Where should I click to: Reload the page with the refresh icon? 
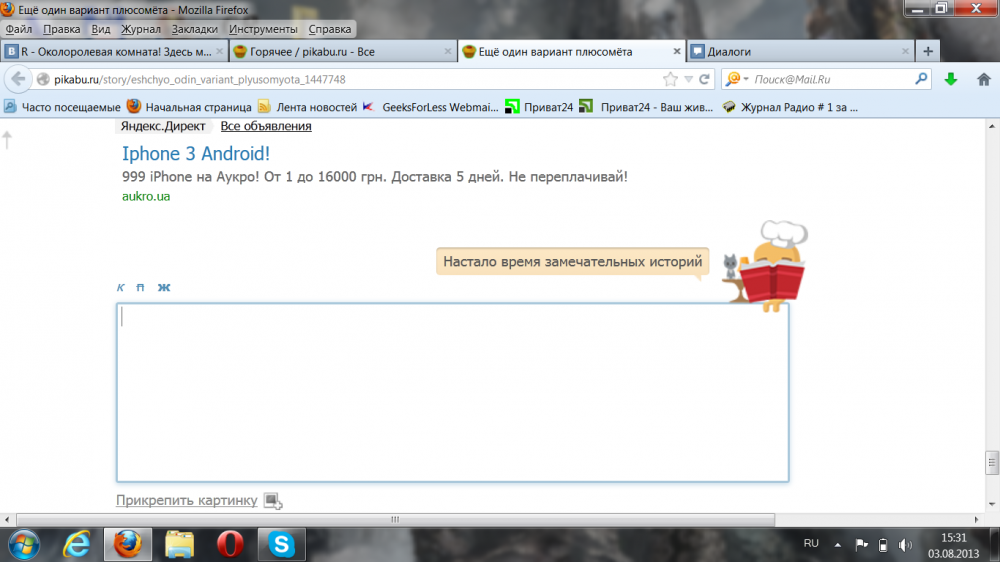(x=704, y=79)
